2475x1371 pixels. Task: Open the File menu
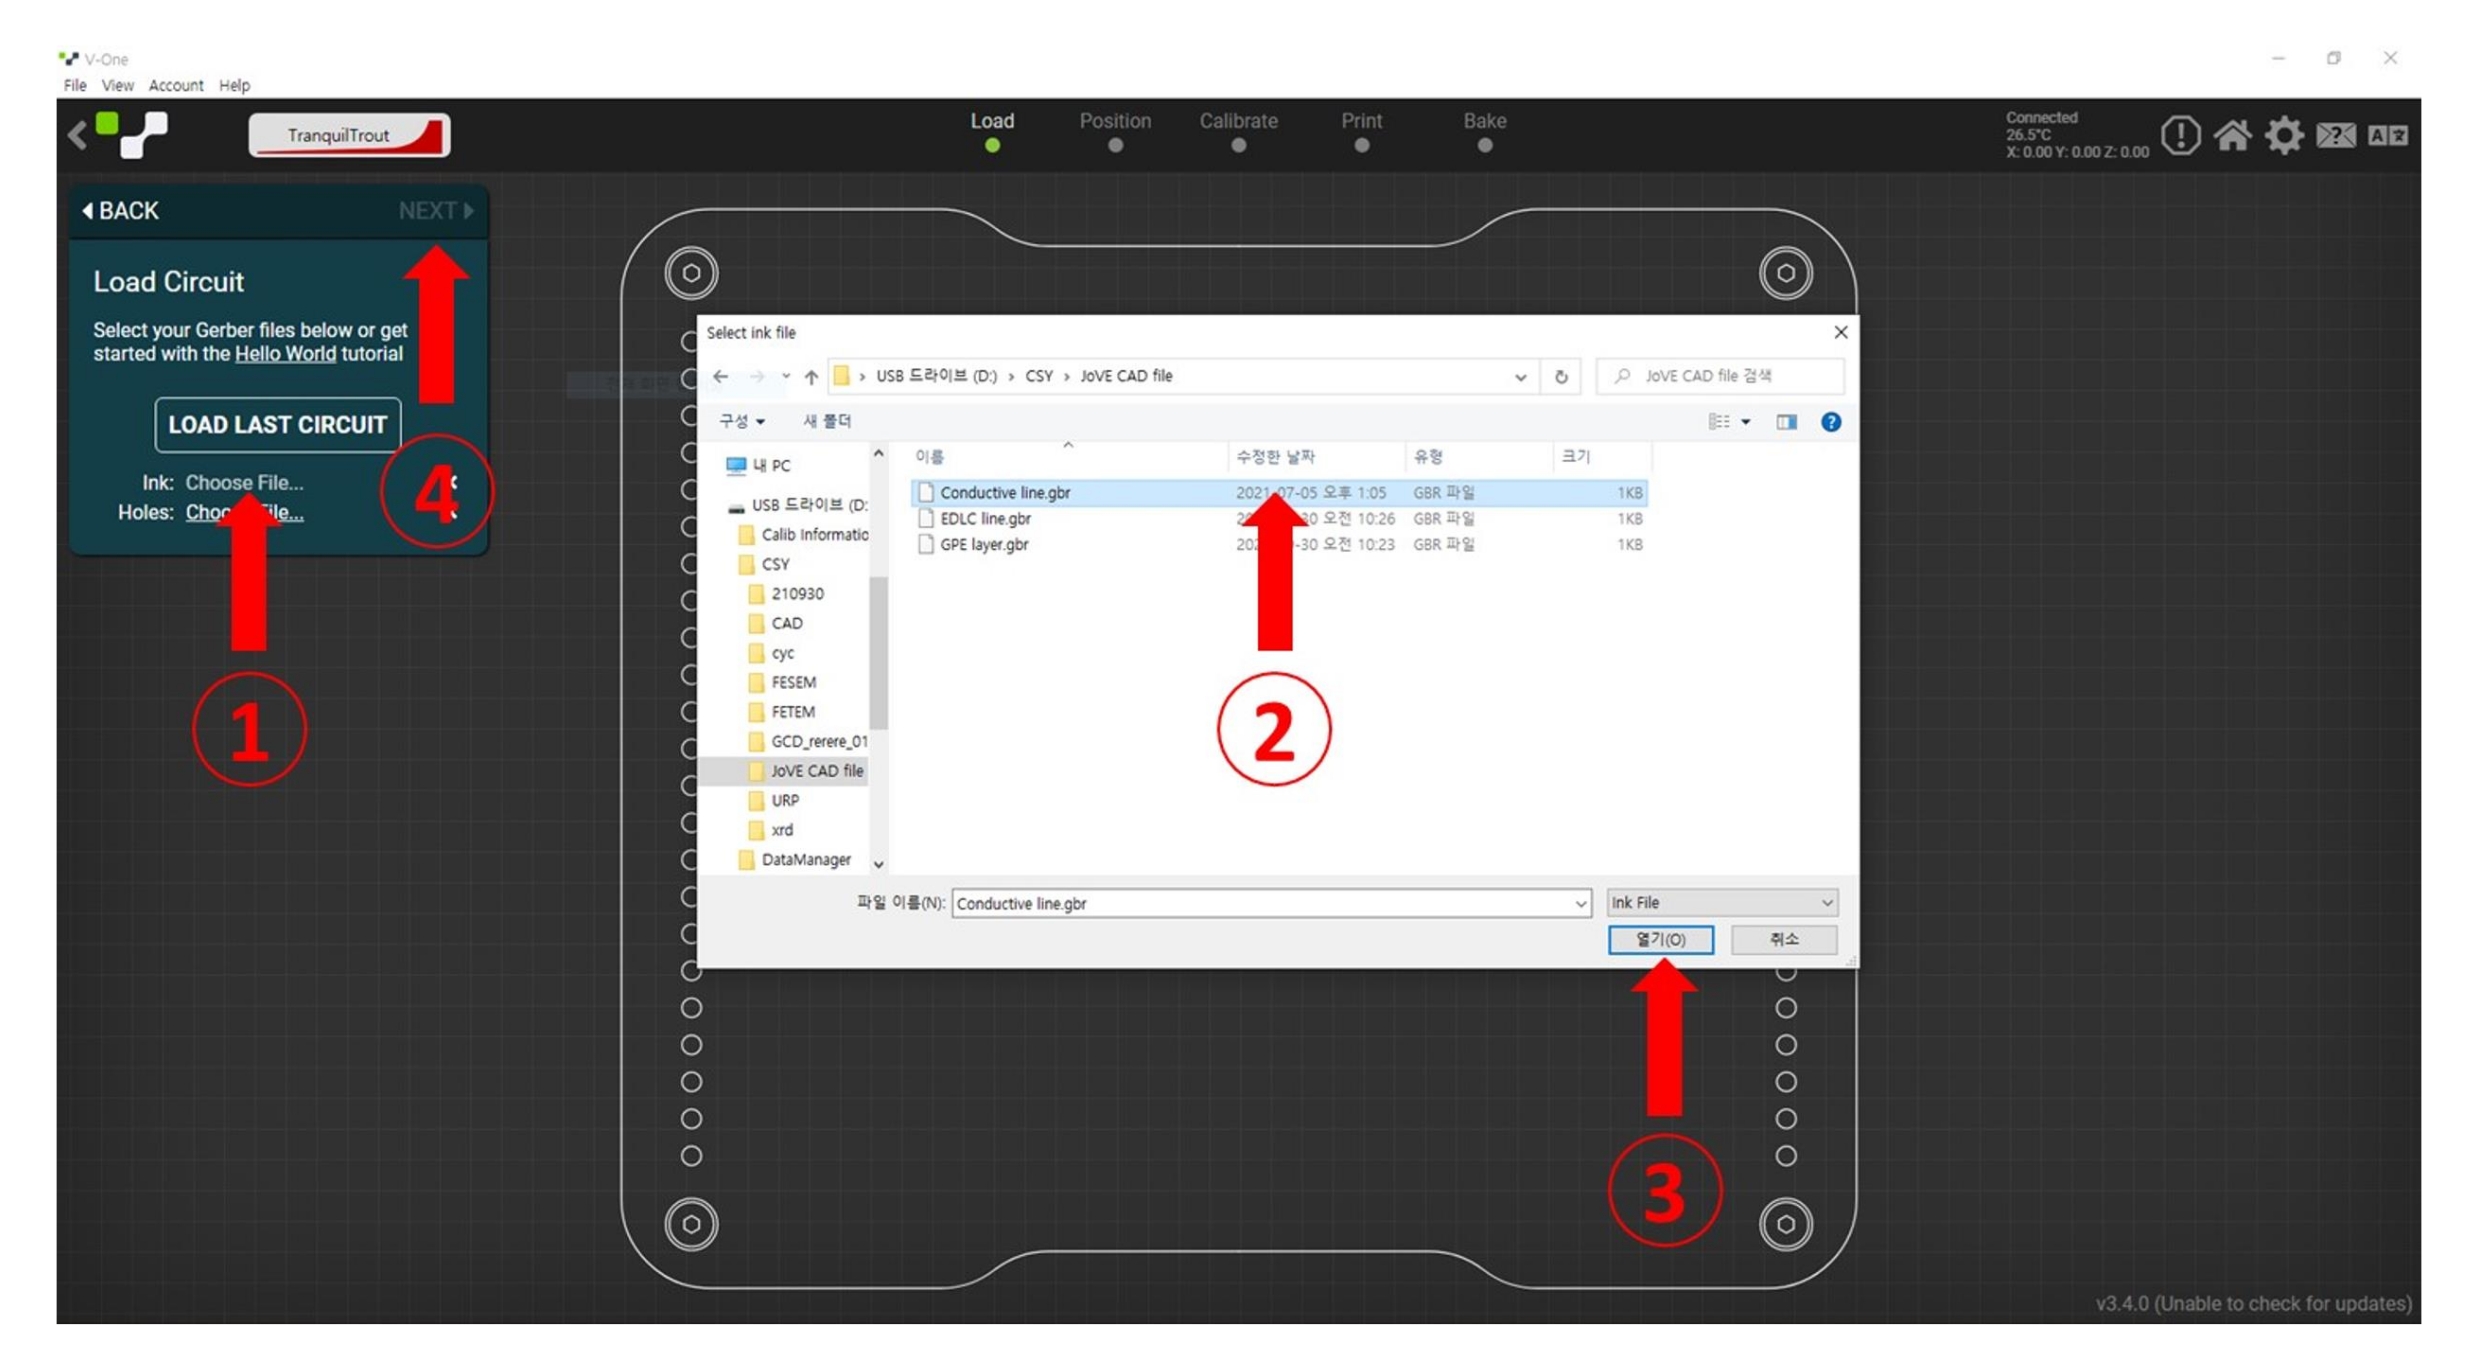point(74,85)
